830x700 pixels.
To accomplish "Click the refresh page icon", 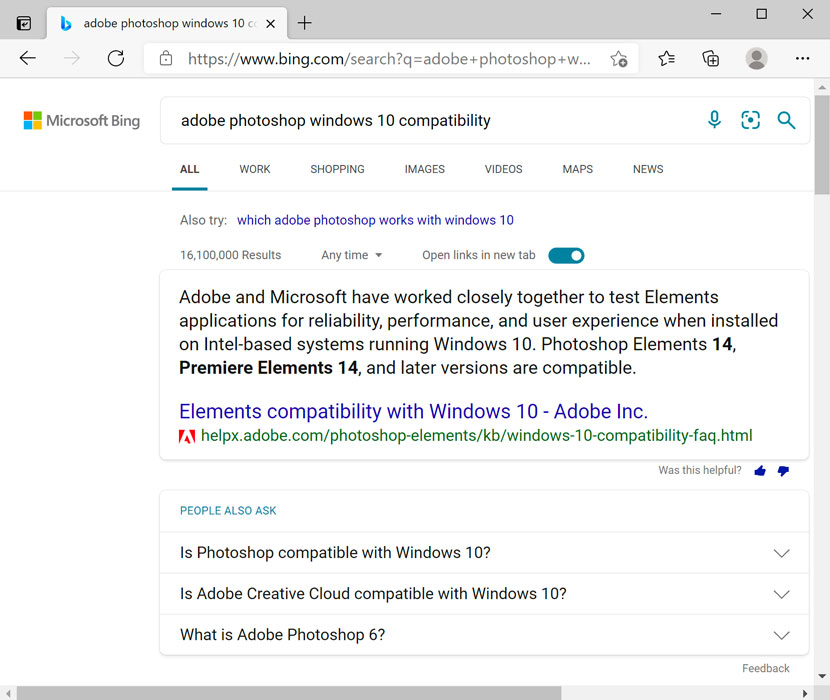I will click(x=115, y=58).
